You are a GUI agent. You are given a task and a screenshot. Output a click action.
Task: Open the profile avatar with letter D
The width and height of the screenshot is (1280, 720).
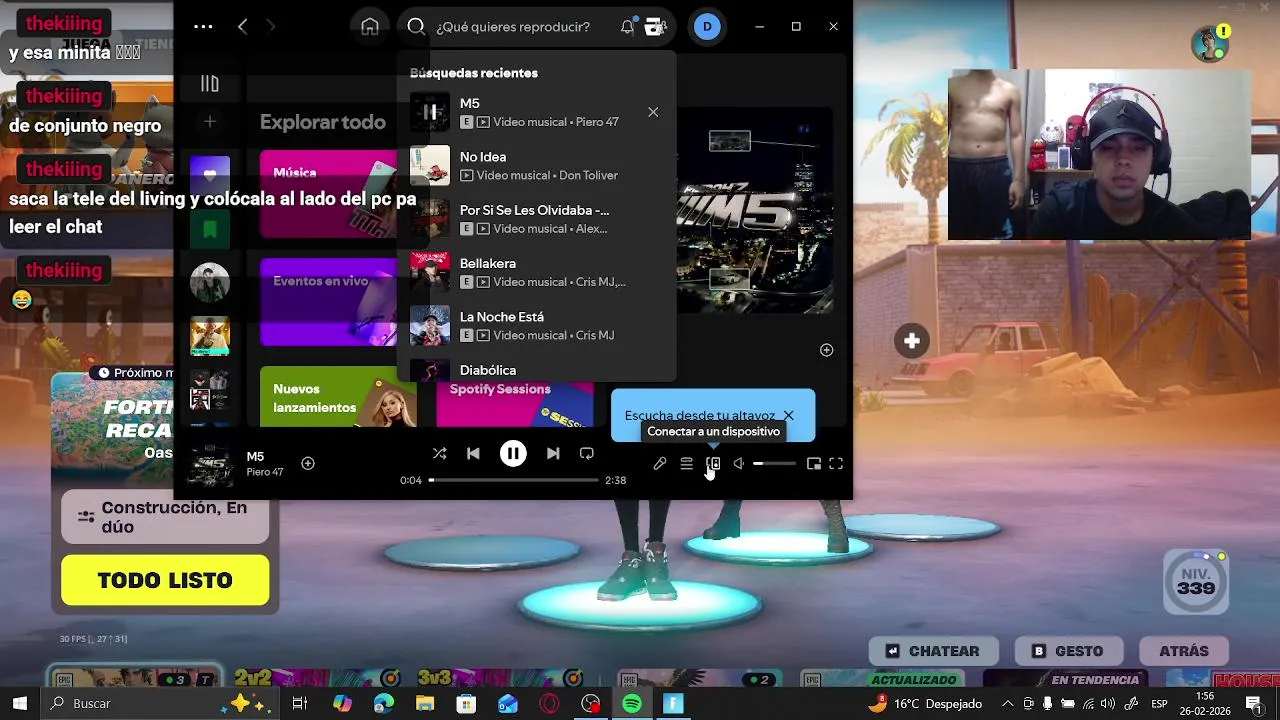(x=707, y=27)
